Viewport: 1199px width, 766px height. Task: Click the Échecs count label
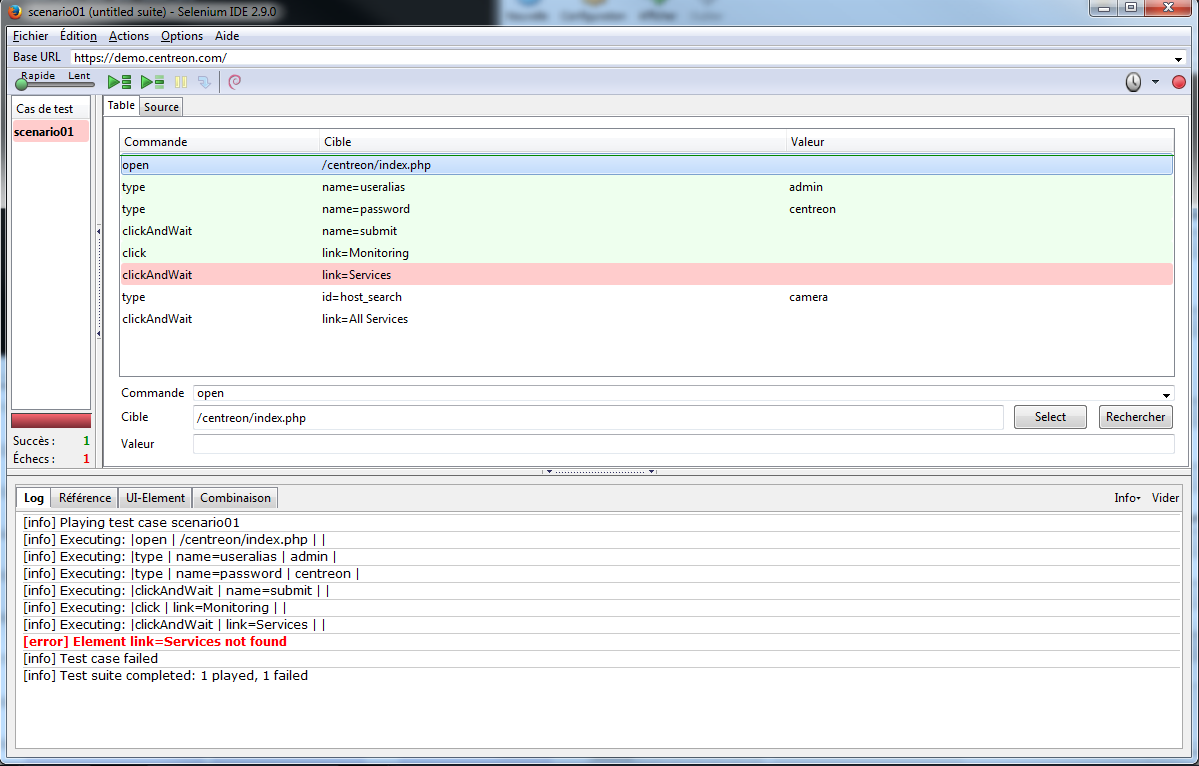[34, 459]
